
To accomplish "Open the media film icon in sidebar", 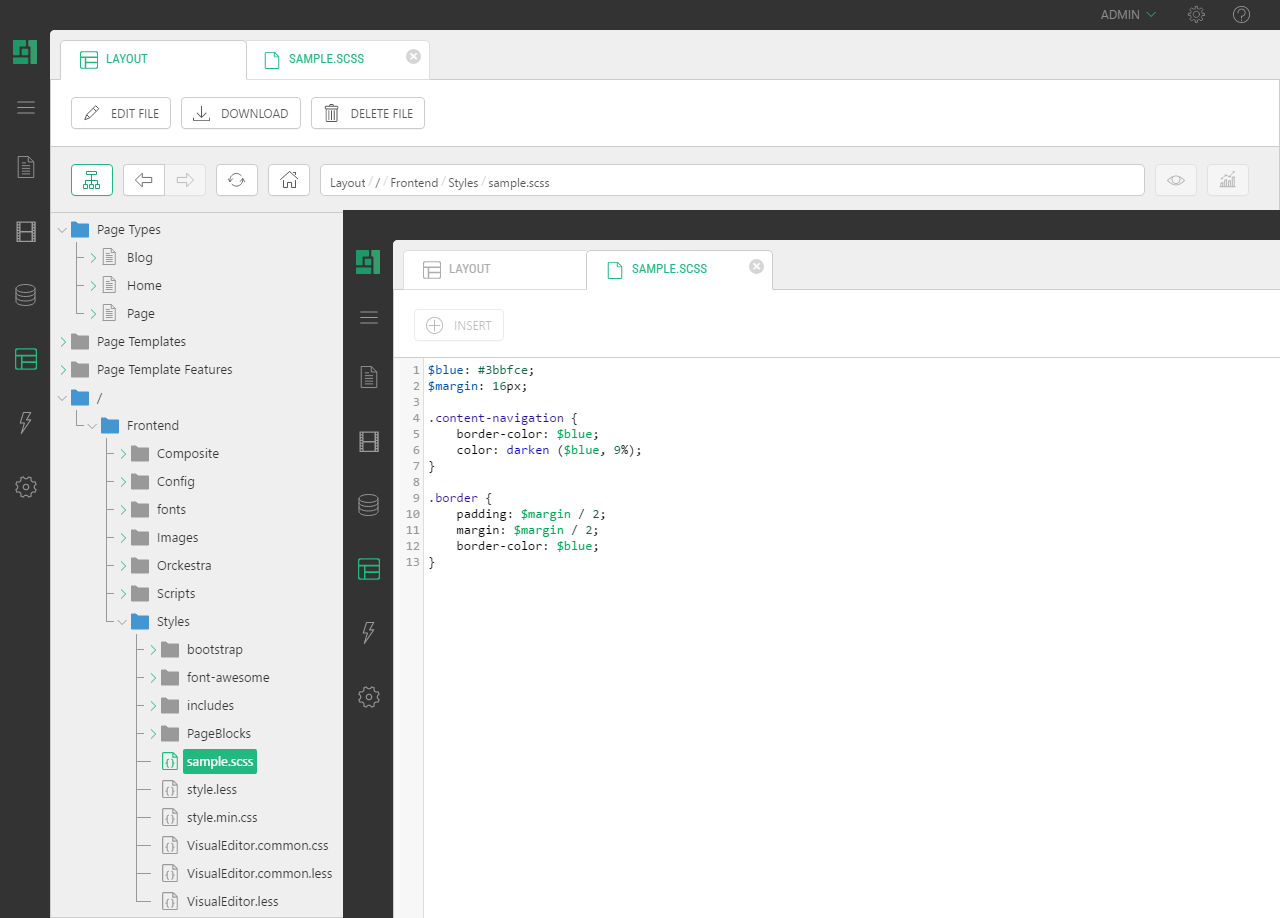I will 26,232.
